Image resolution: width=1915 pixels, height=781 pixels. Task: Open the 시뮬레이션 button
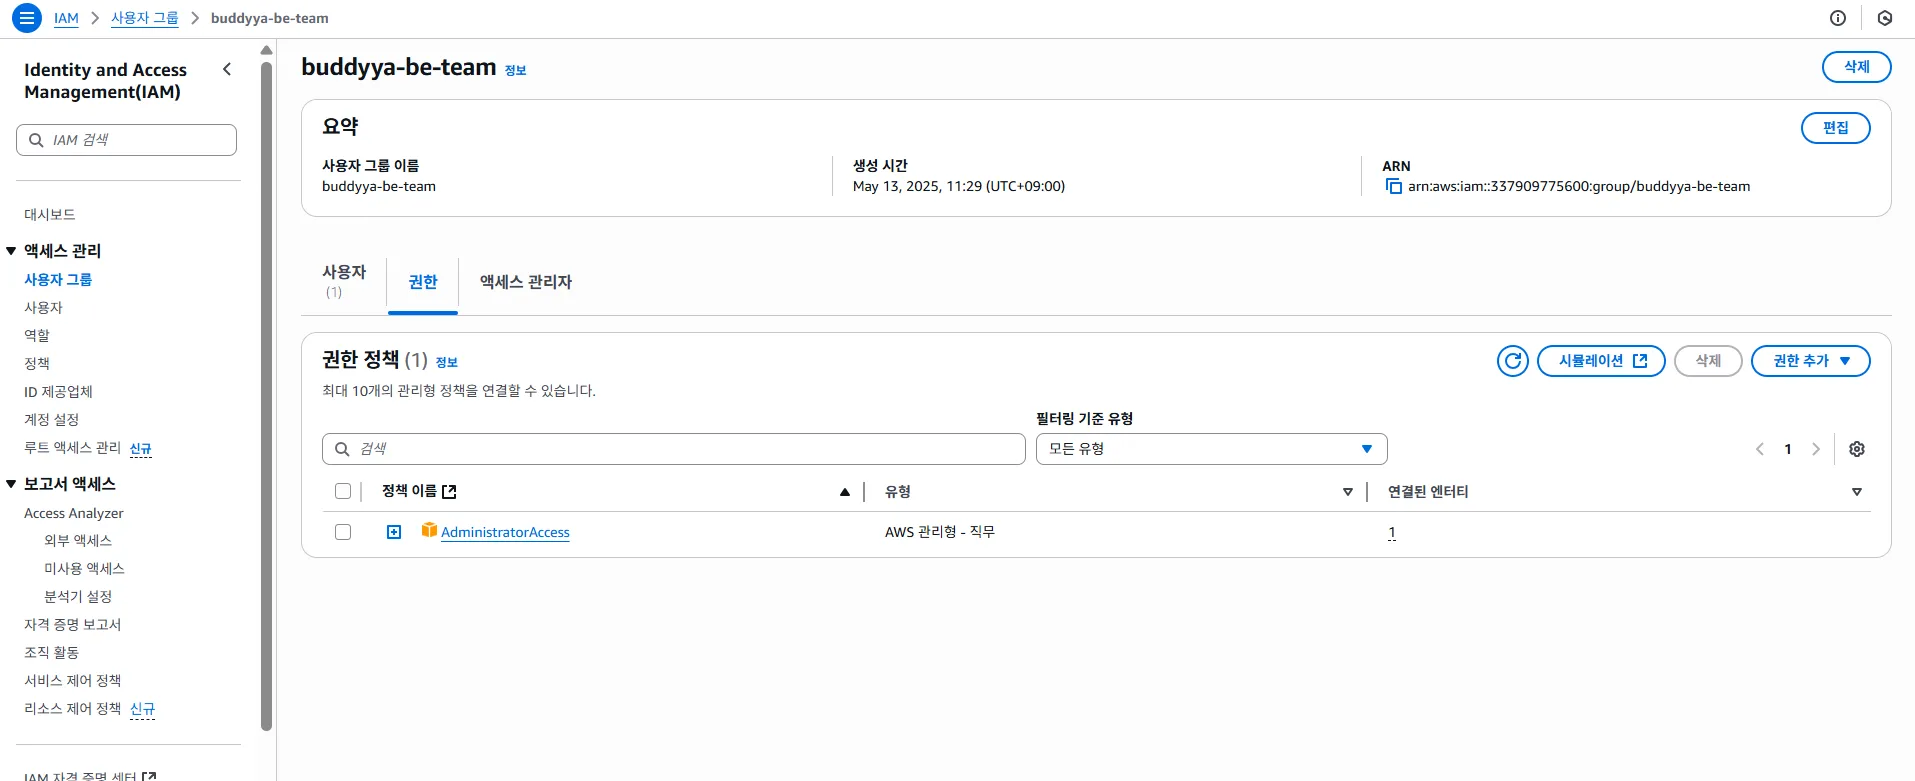pos(1601,361)
